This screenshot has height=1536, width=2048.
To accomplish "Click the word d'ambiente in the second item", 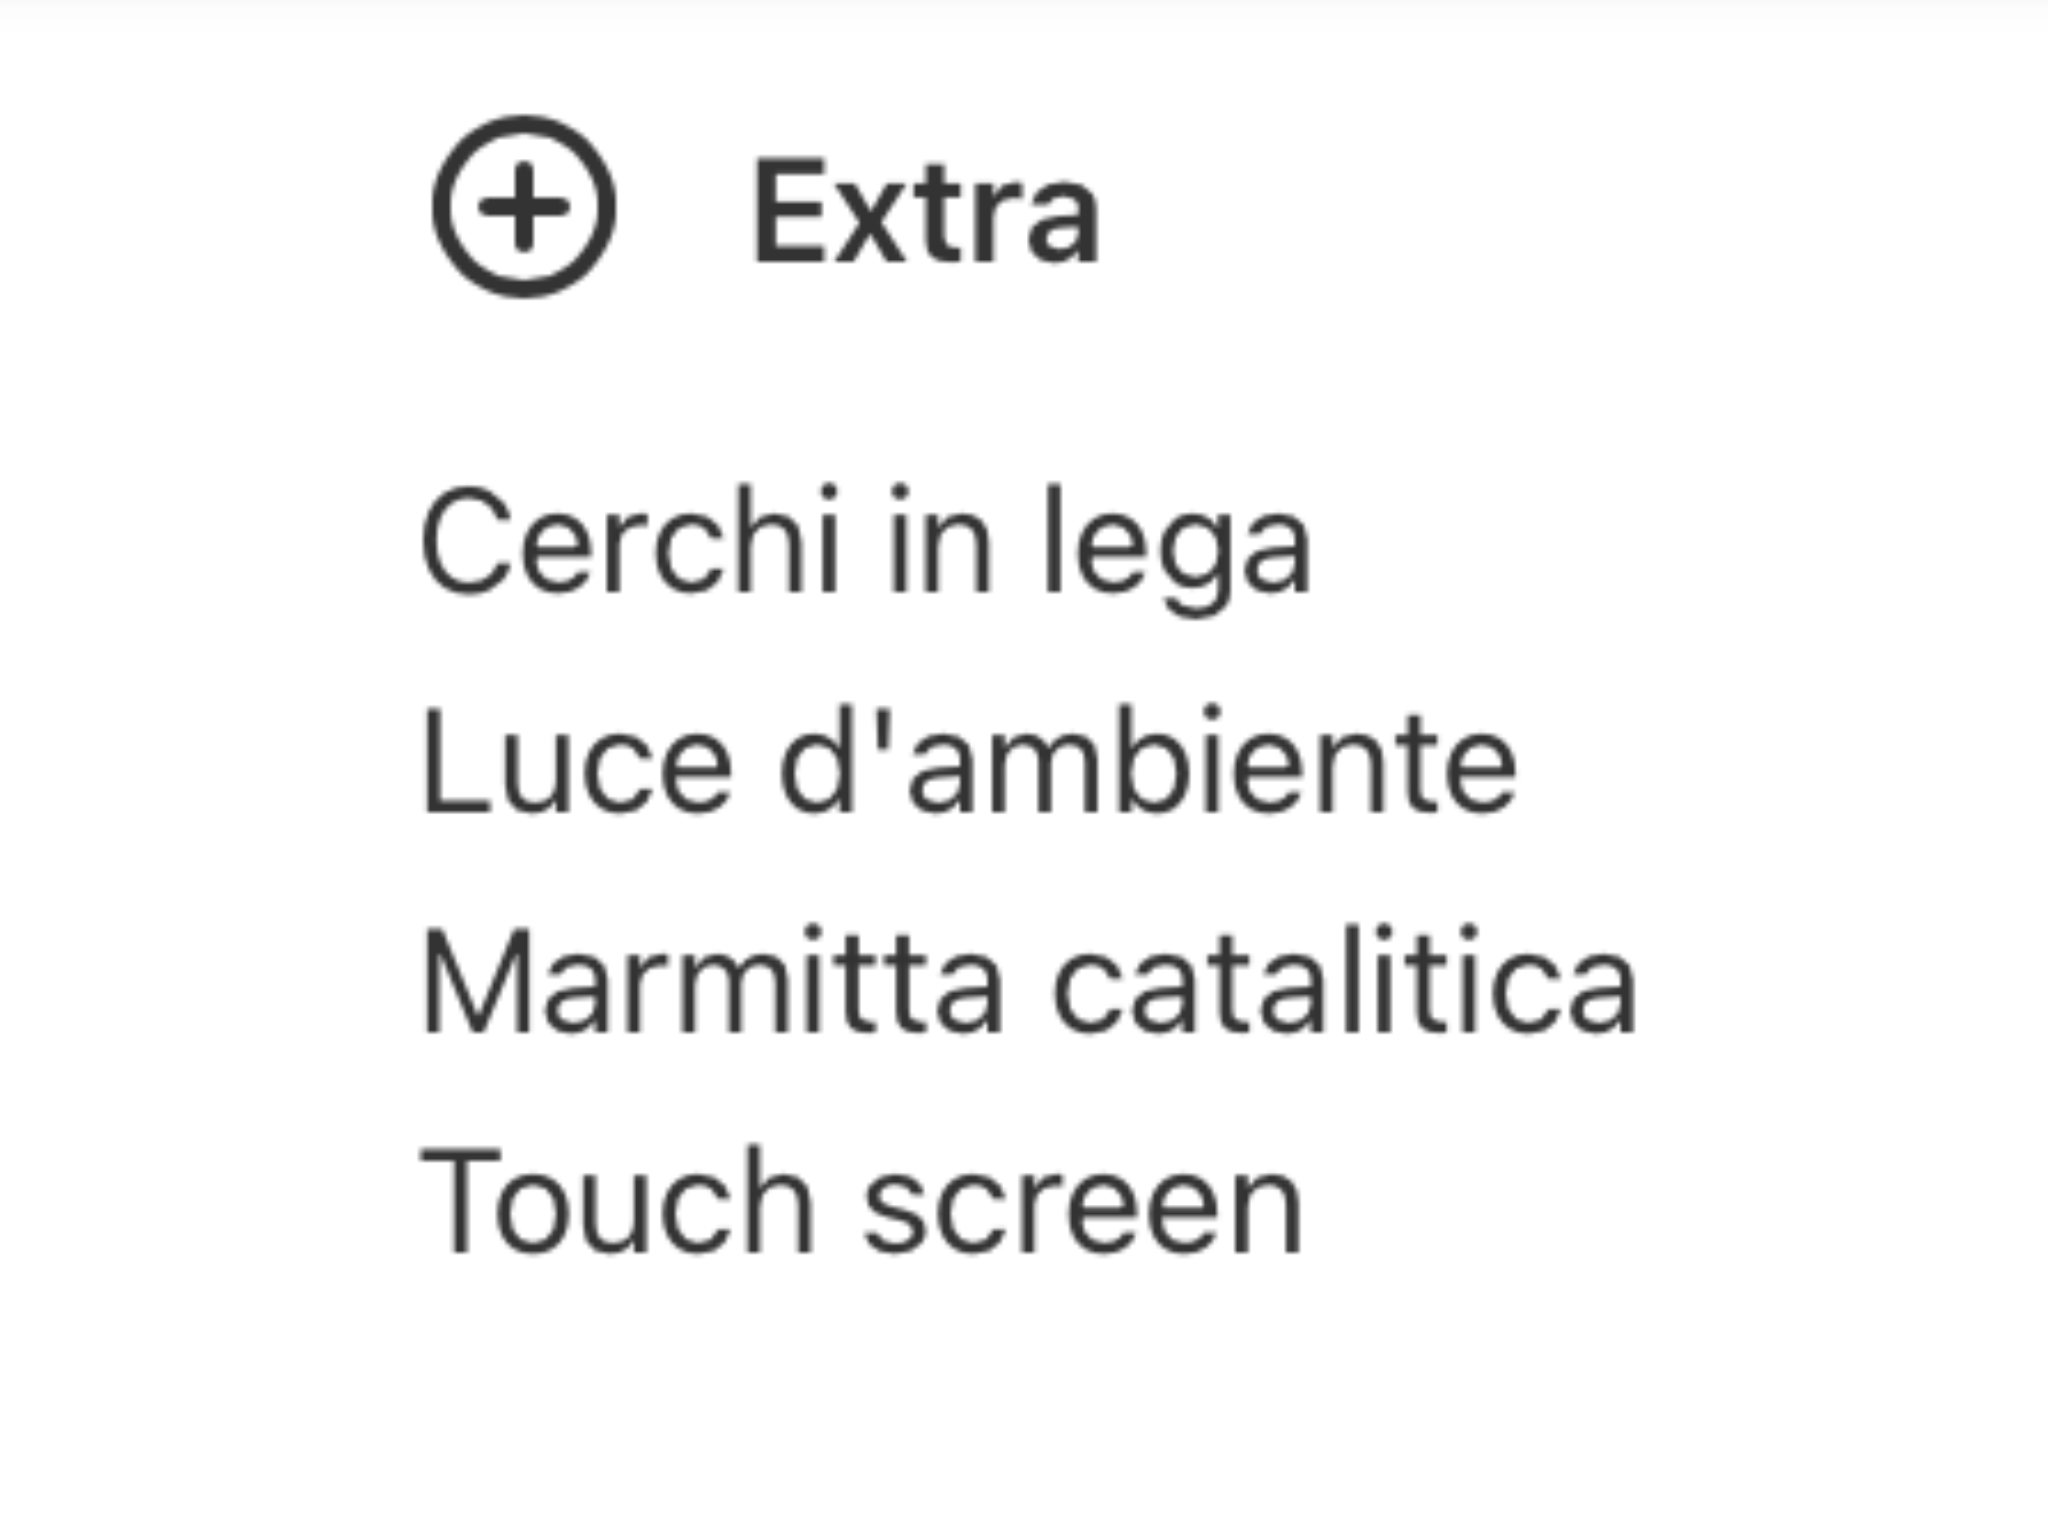I will click(1148, 766).
